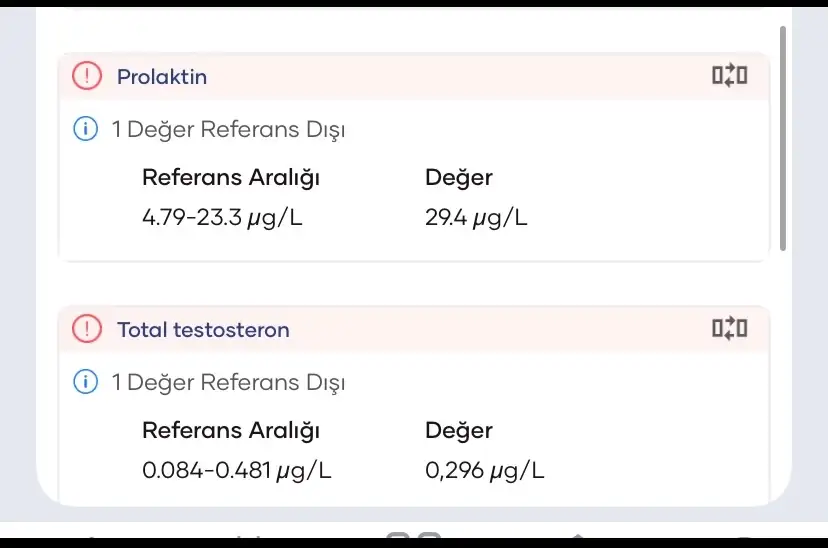The image size is (828, 548).
Task: Open the Total testosteron test title
Action: click(203, 329)
